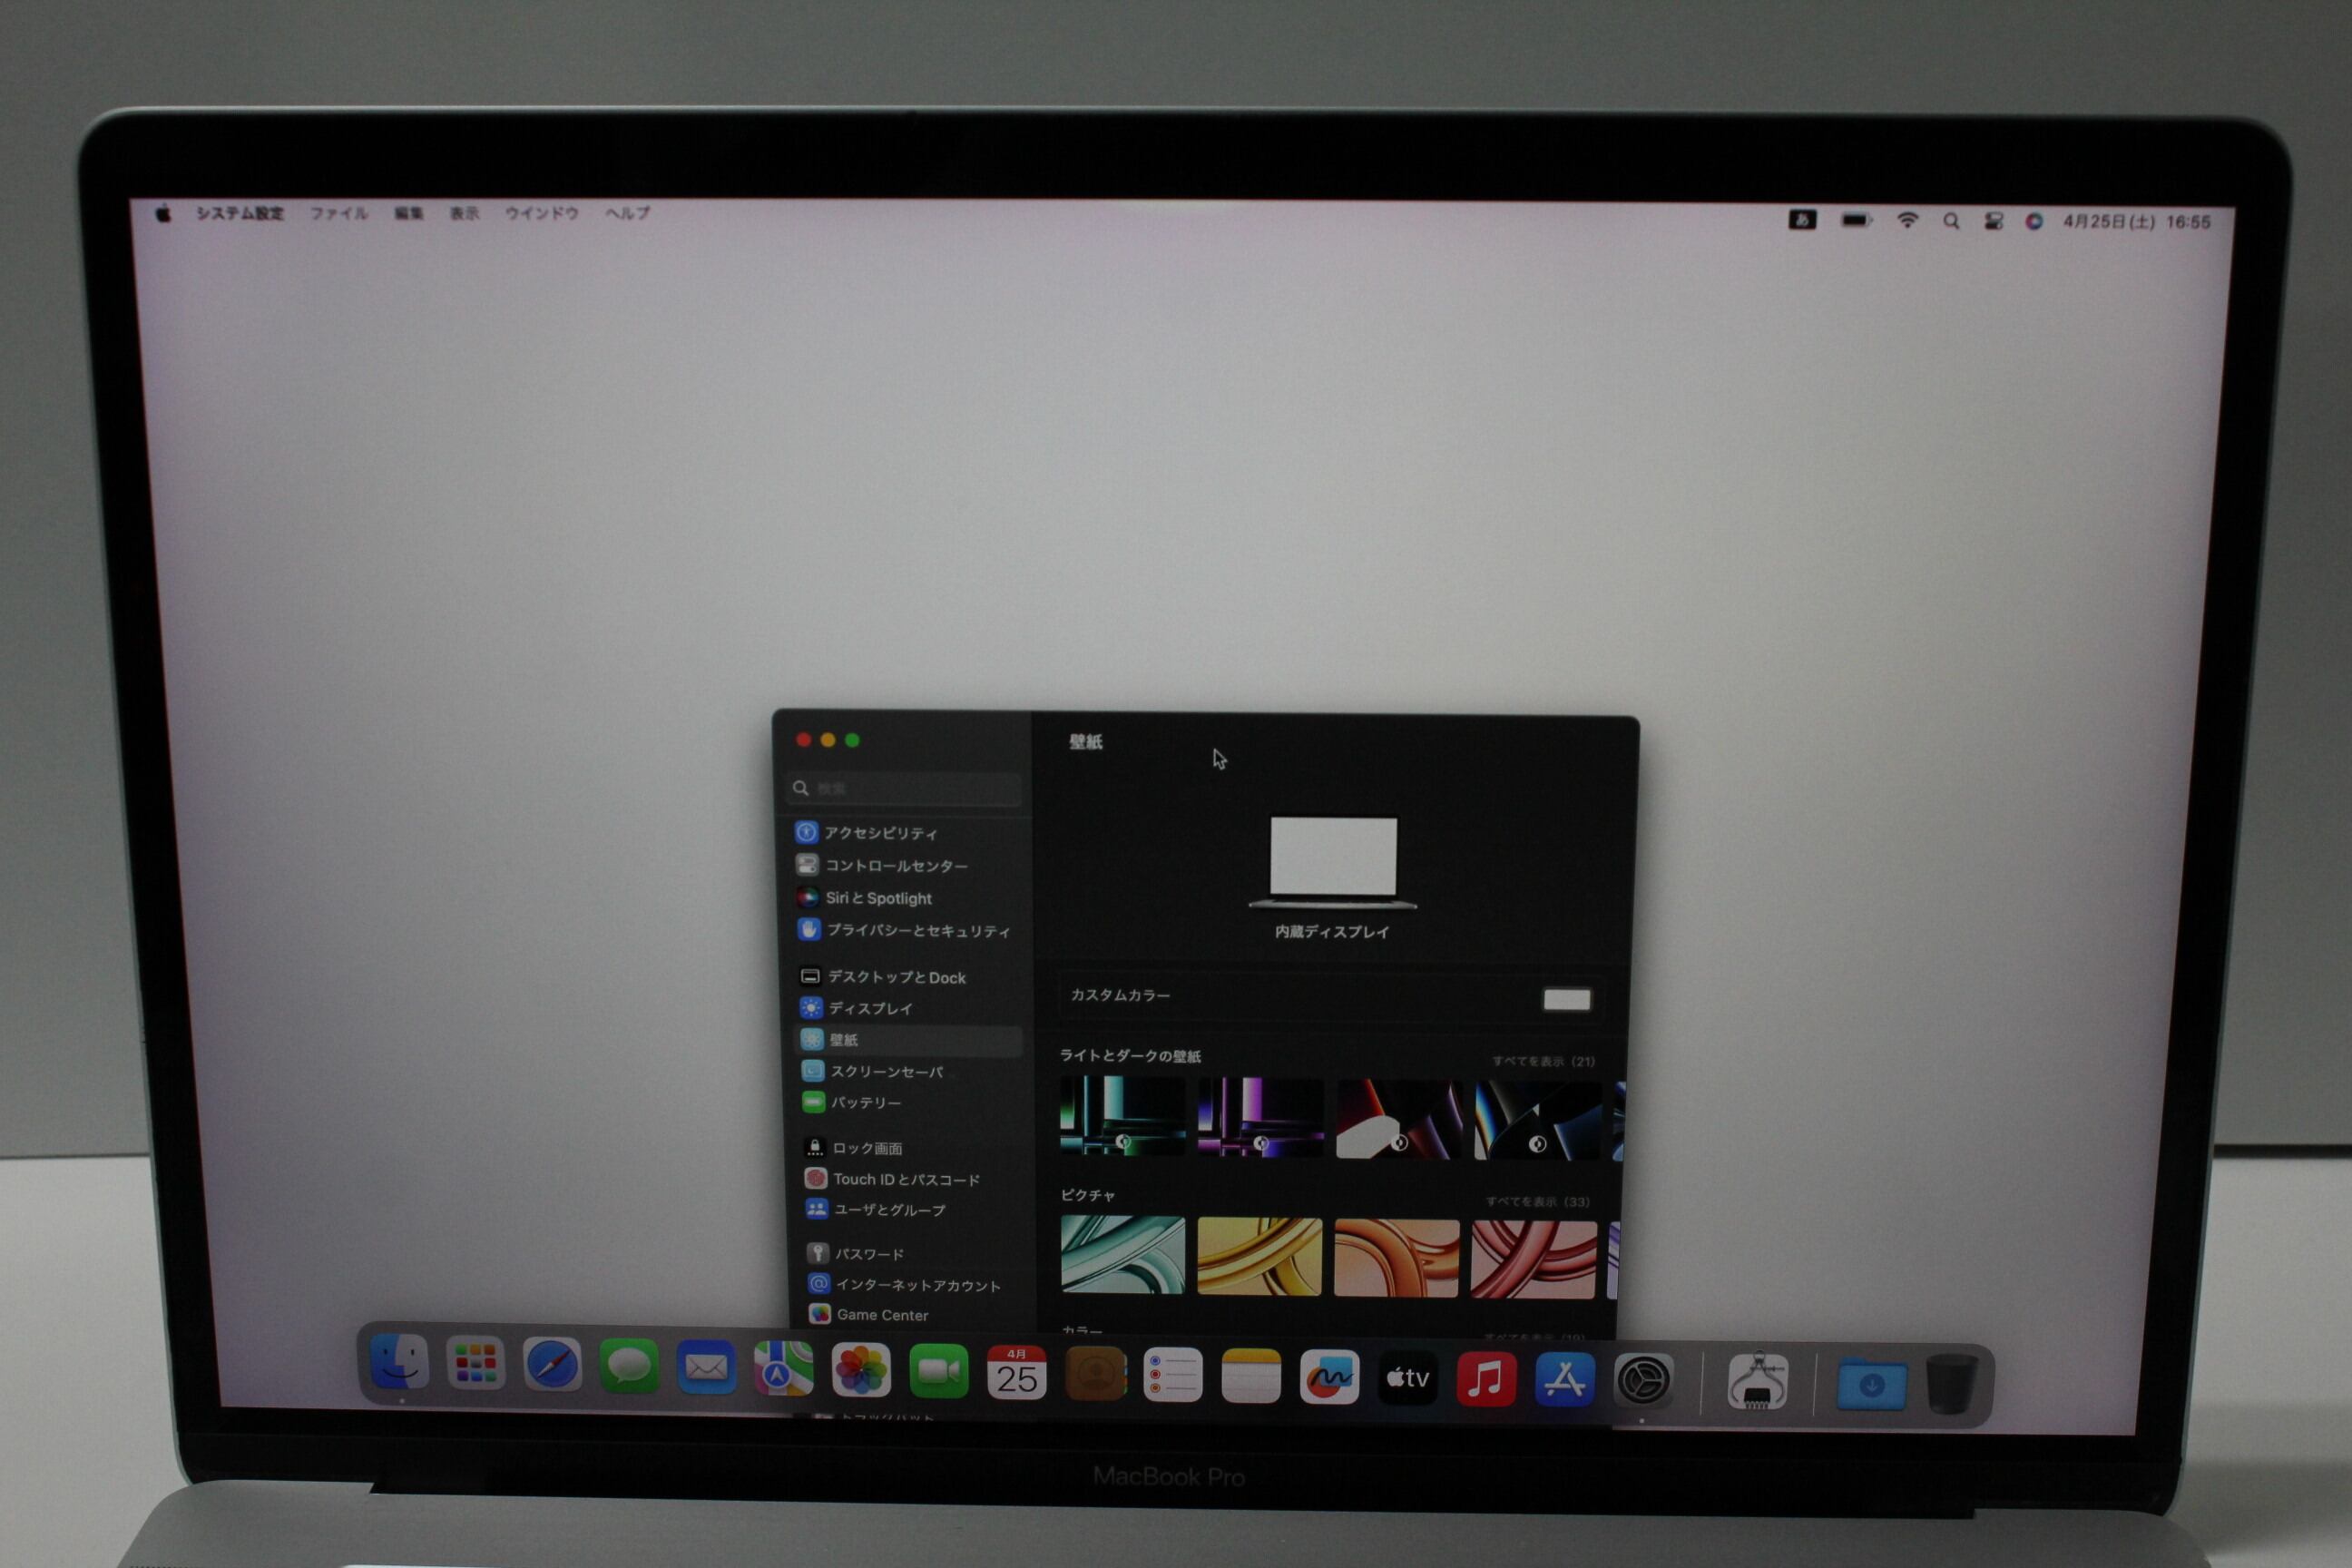2352x1568 pixels.
Task: Open the Japanese input source menu
Action: pos(1802,220)
